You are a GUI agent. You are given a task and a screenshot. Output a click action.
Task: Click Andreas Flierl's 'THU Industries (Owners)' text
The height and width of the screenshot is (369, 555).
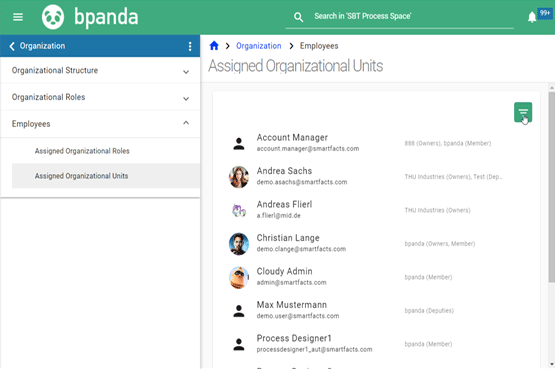click(x=437, y=210)
